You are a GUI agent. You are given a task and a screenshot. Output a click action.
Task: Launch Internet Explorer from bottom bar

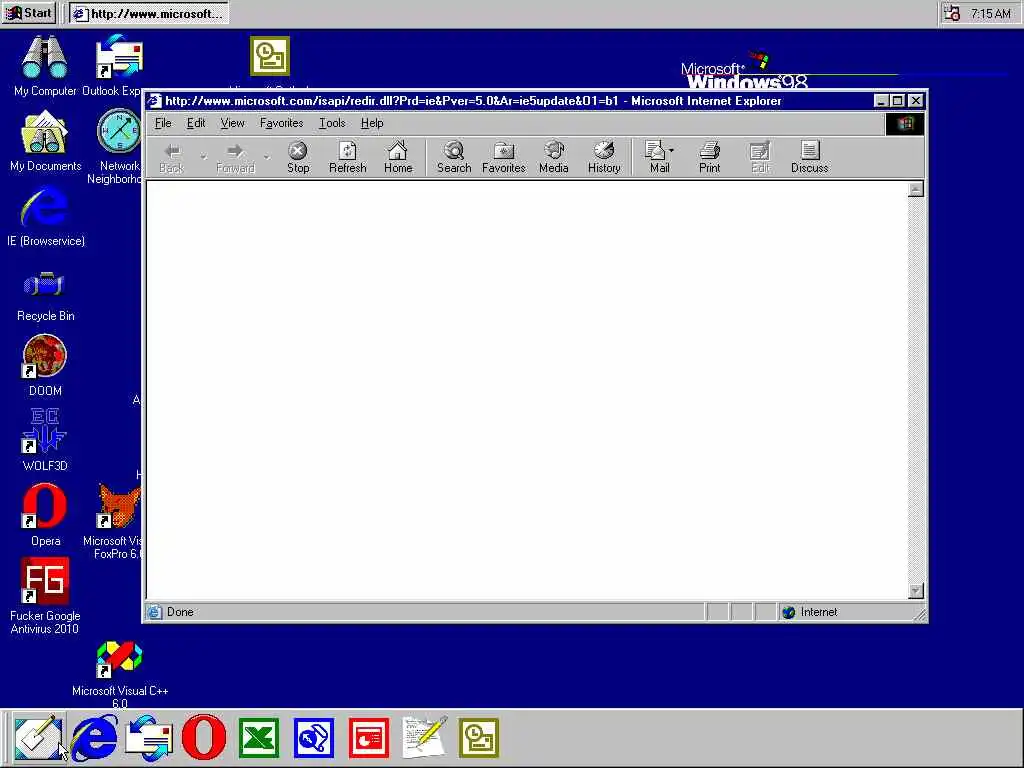tap(95, 739)
